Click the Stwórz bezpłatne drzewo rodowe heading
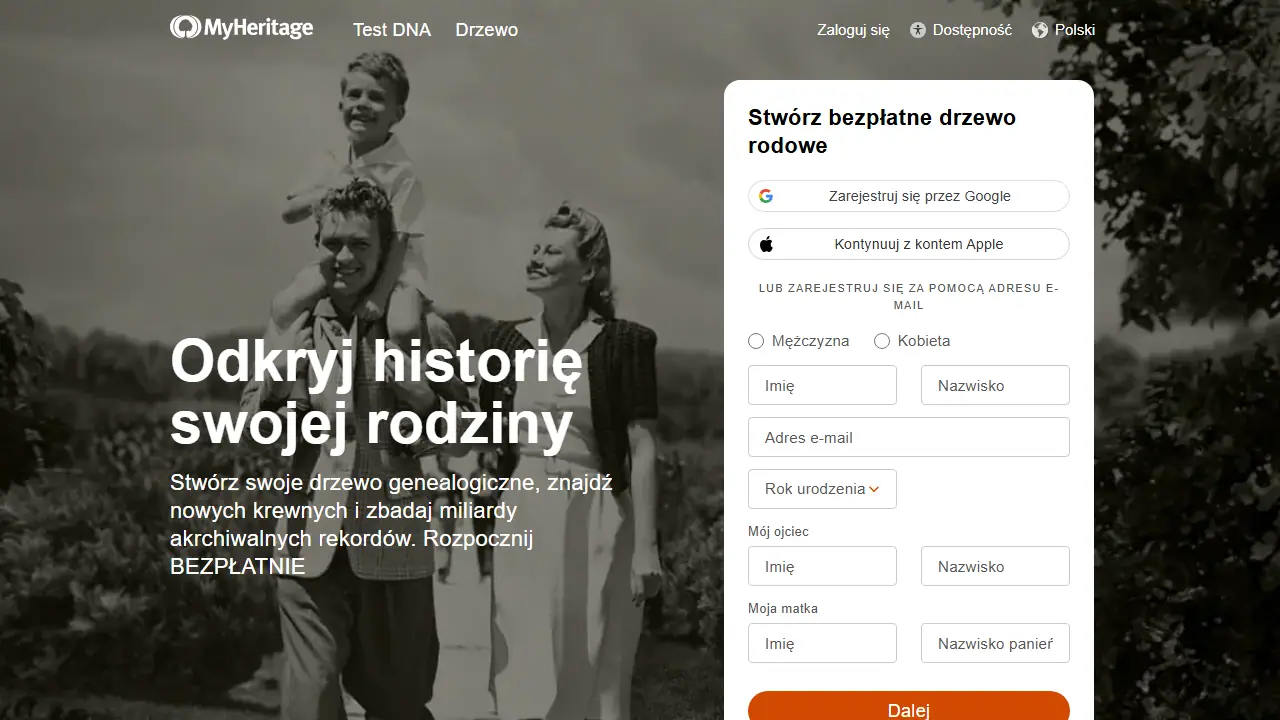This screenshot has height=720, width=1280. pos(882,131)
